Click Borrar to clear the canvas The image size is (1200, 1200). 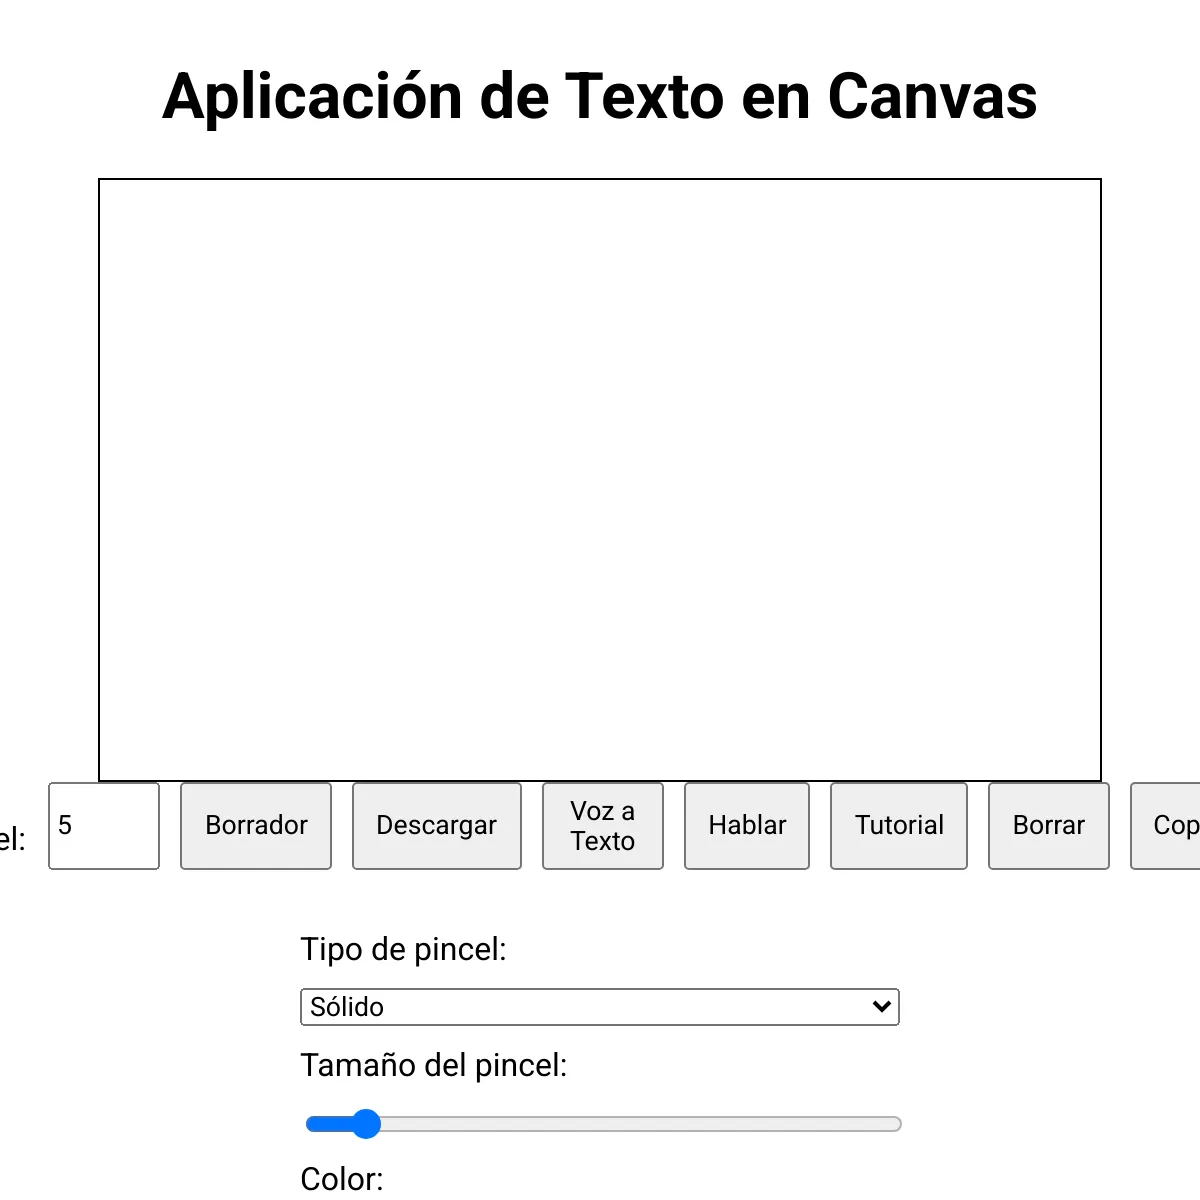tap(1049, 826)
